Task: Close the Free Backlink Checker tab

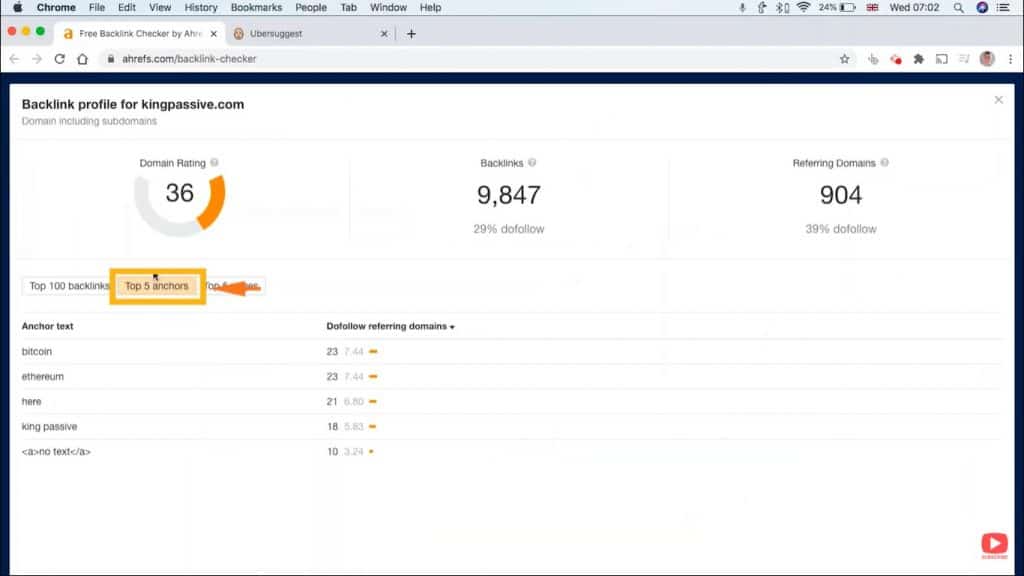Action: click(x=214, y=34)
